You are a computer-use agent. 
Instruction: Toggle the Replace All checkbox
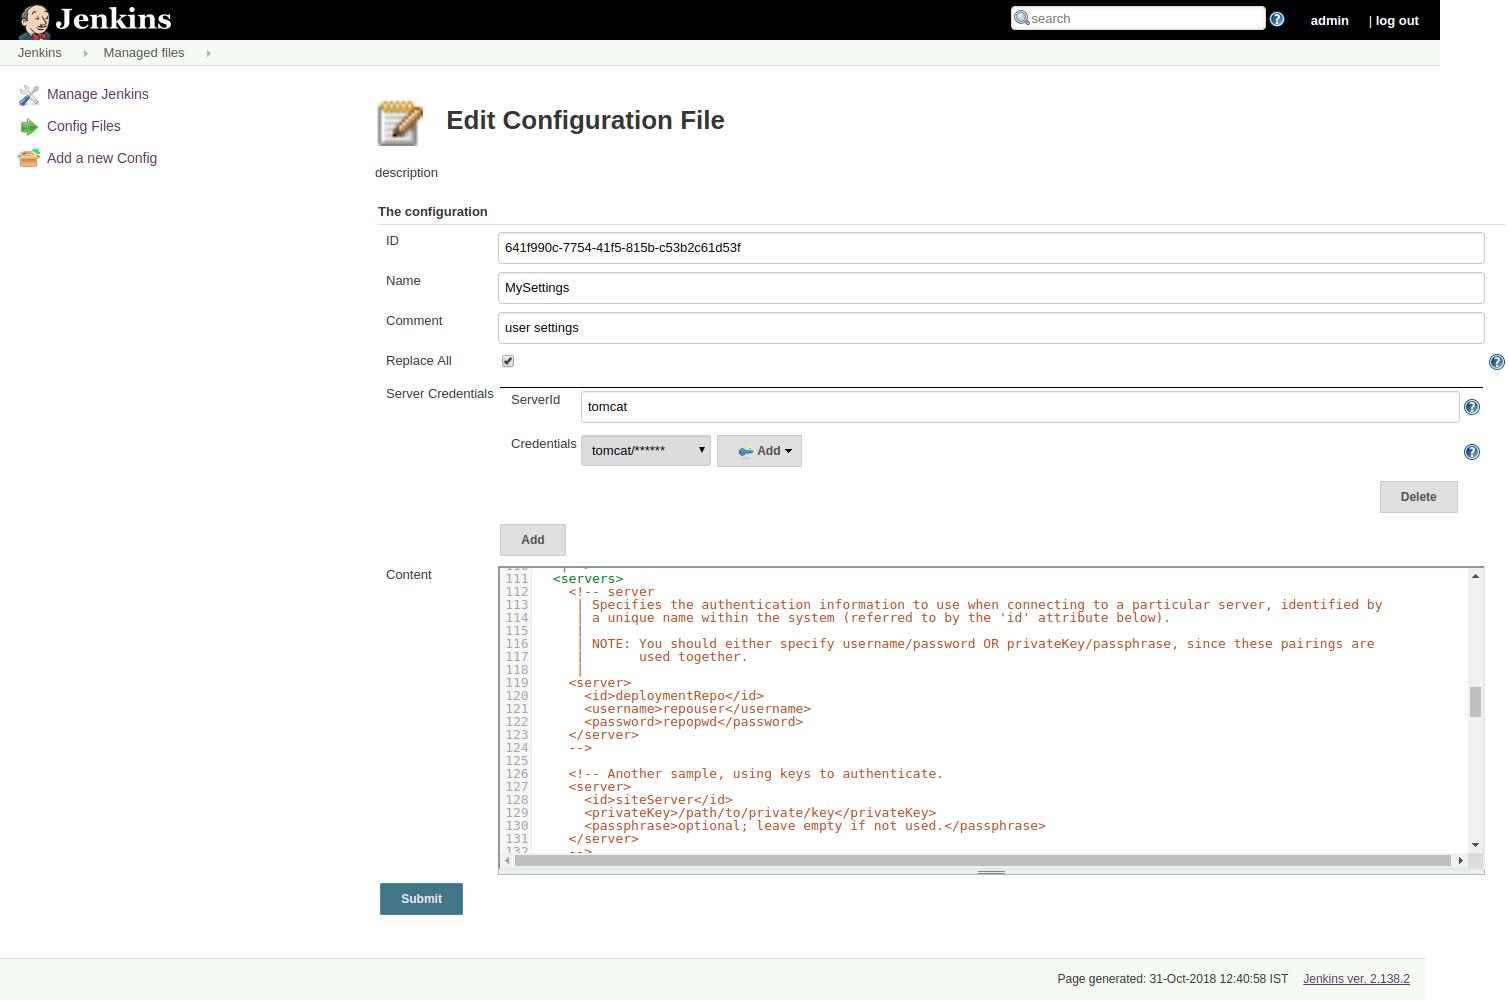(508, 360)
